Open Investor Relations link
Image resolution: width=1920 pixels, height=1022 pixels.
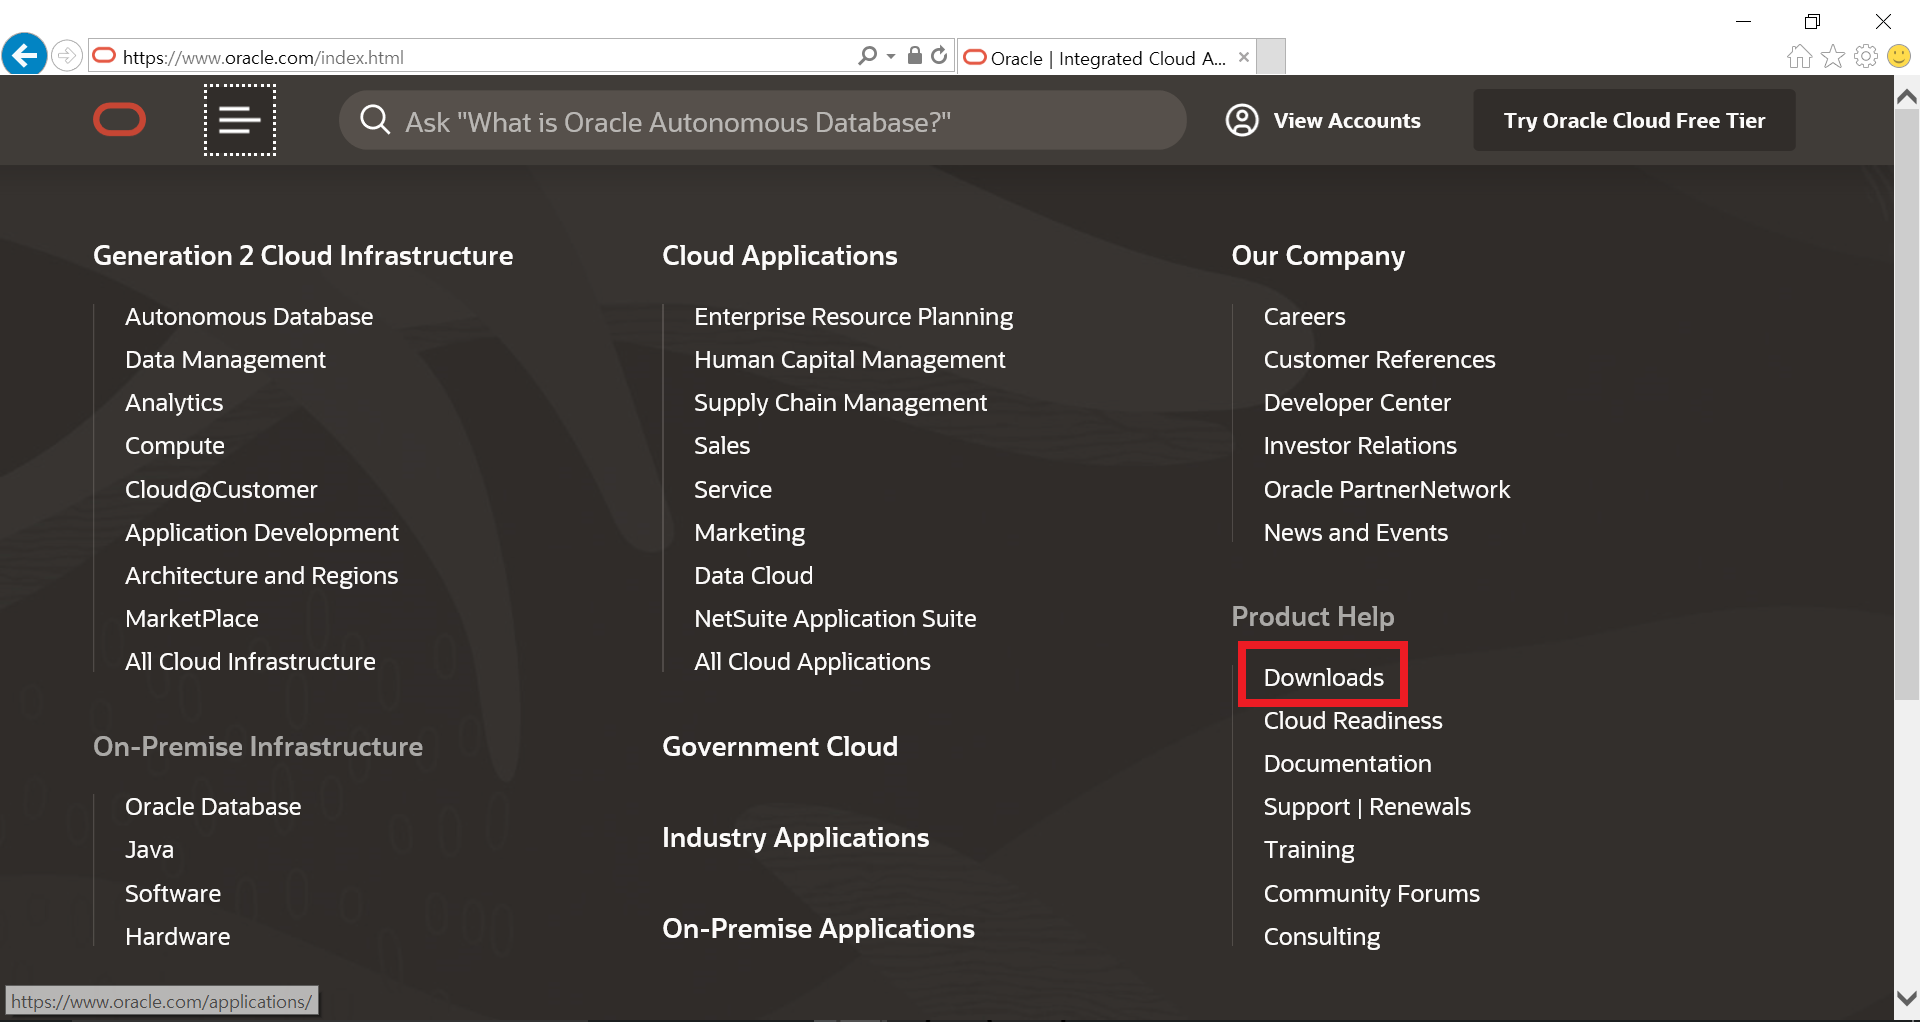pyautogui.click(x=1360, y=446)
